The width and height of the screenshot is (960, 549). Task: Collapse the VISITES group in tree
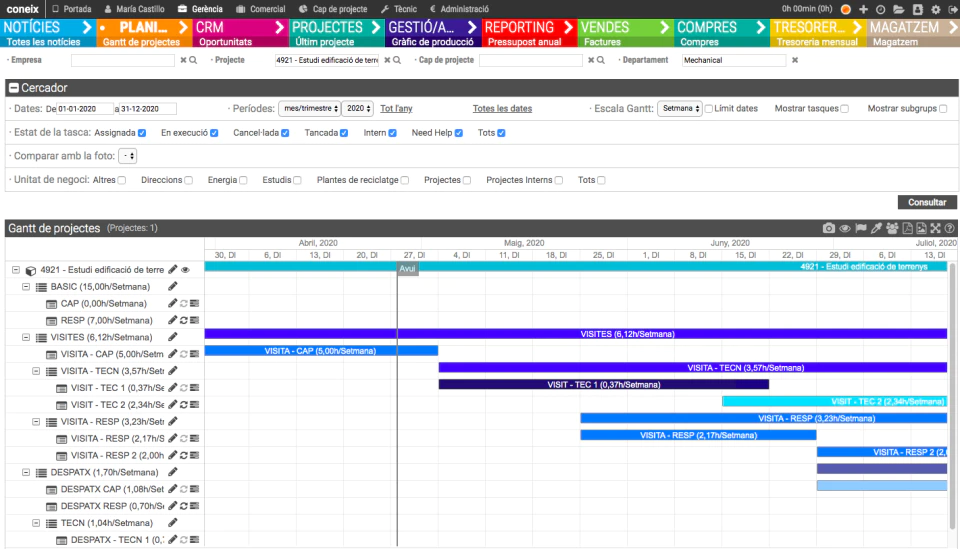coord(26,337)
